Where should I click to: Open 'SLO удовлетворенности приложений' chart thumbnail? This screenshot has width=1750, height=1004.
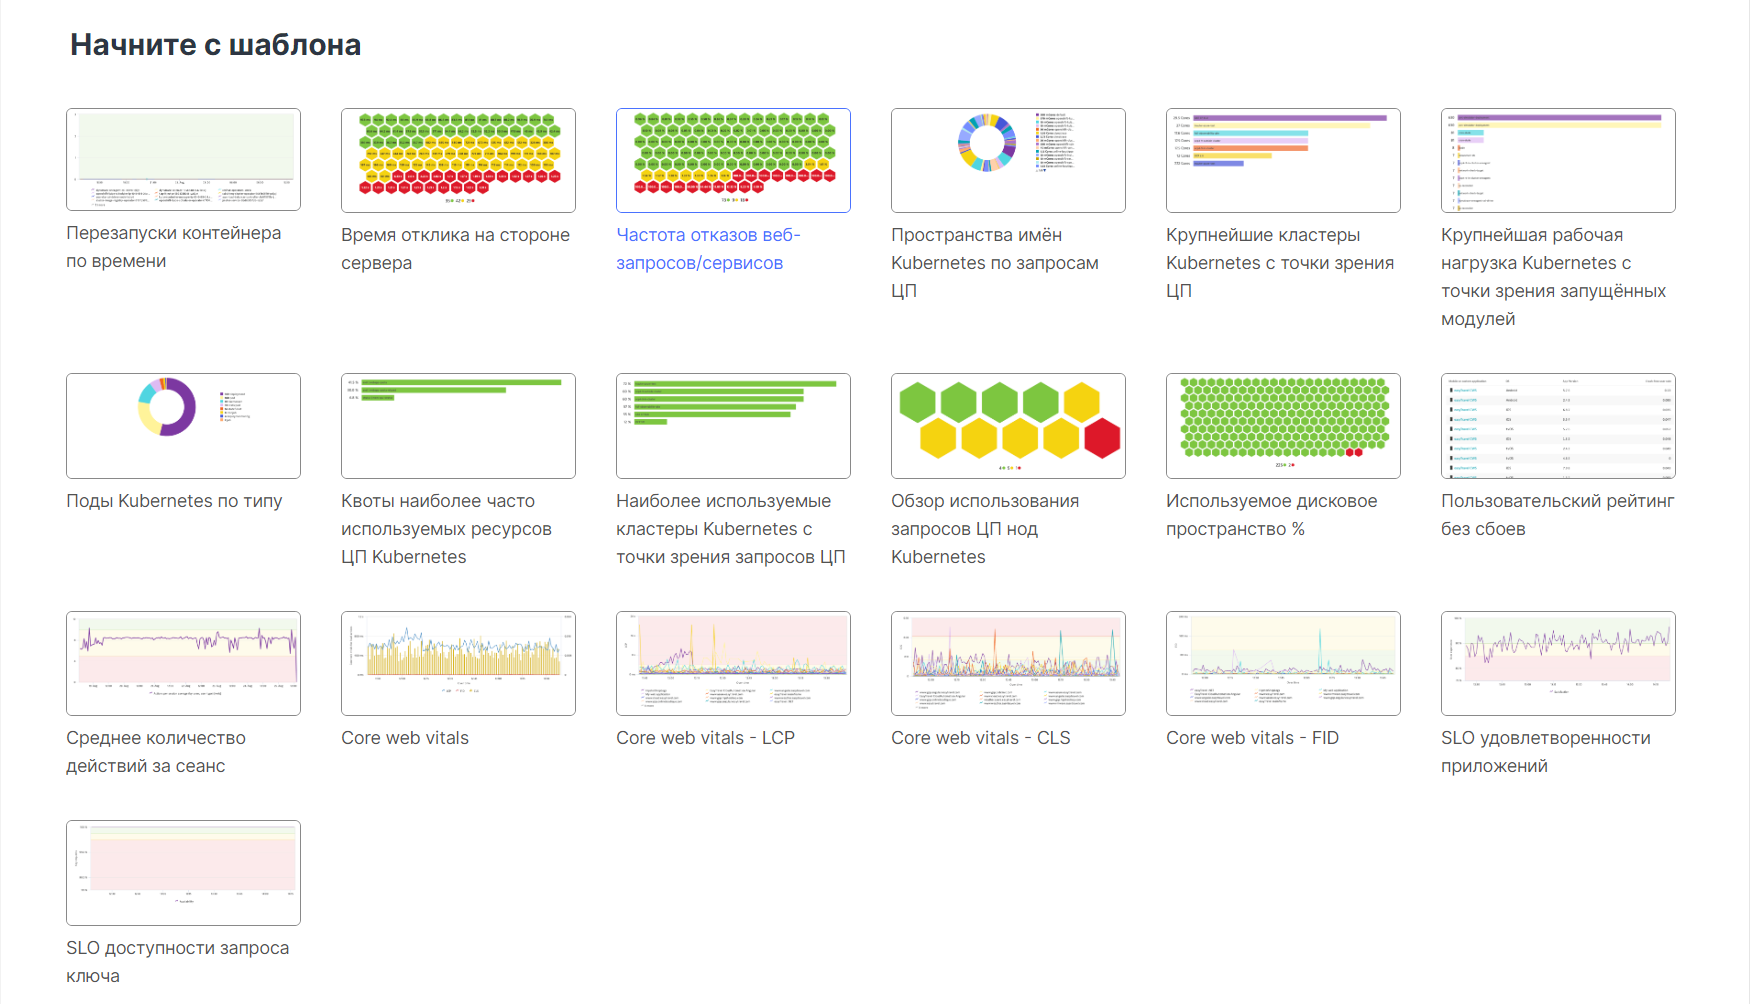point(1558,663)
